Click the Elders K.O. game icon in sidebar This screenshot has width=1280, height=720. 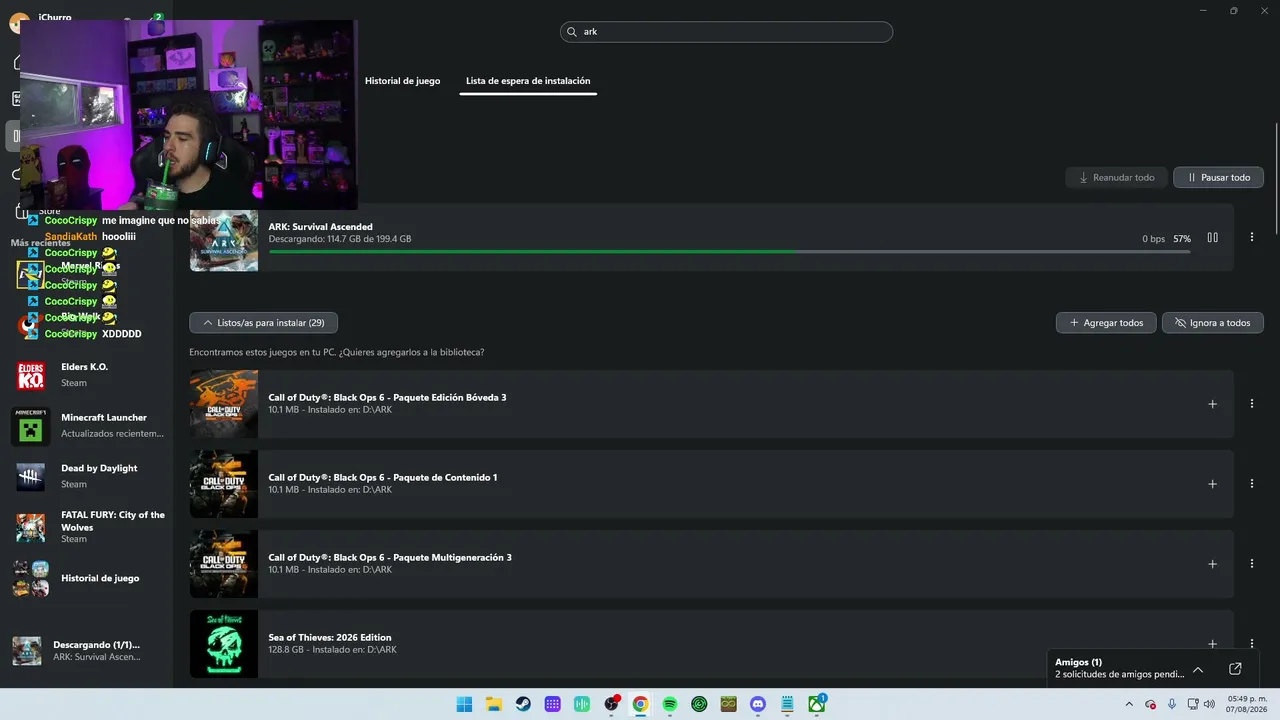point(31,375)
